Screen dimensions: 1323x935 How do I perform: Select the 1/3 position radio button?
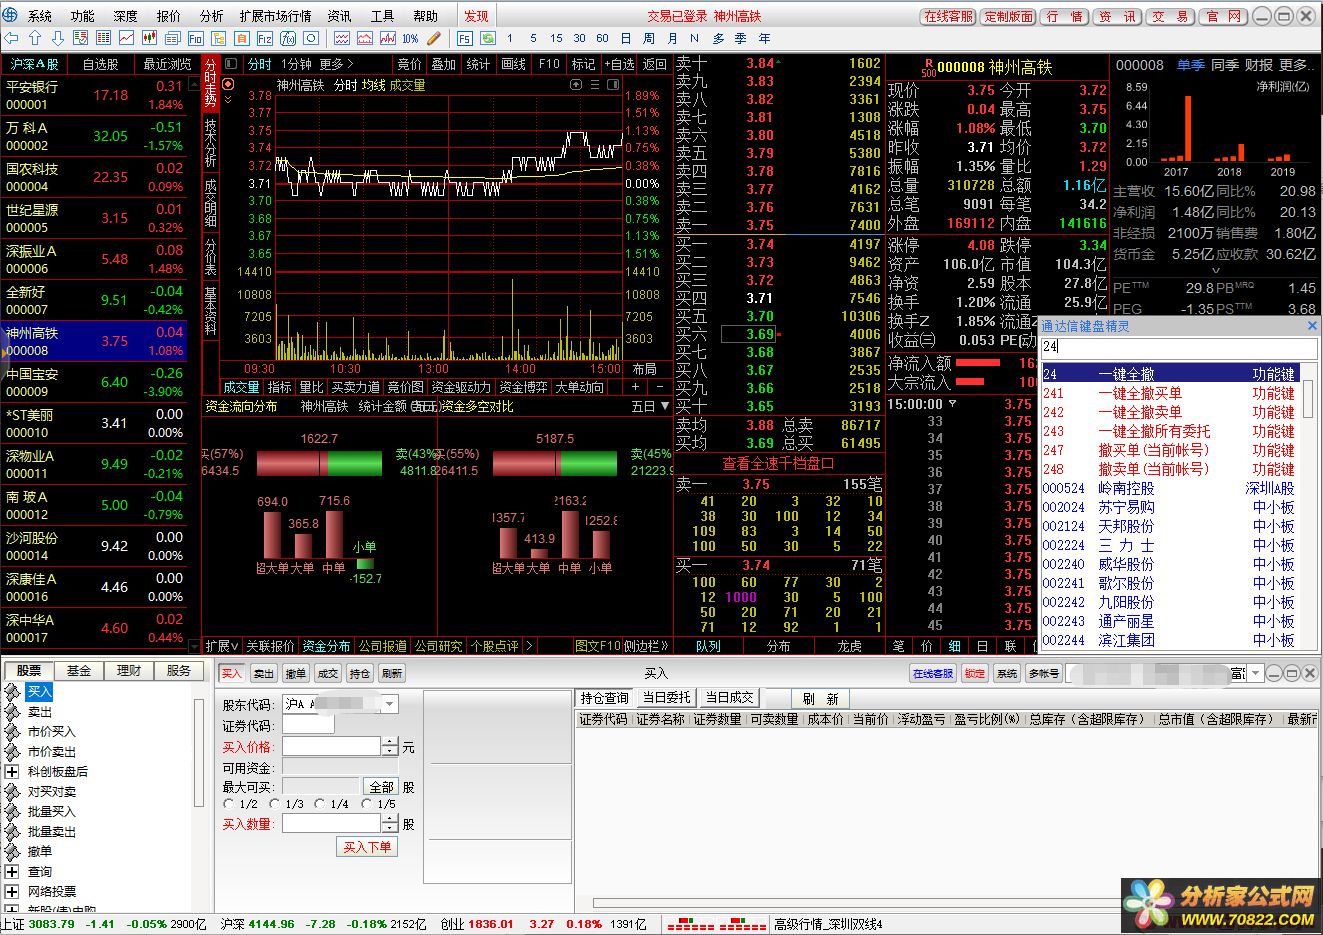(275, 804)
